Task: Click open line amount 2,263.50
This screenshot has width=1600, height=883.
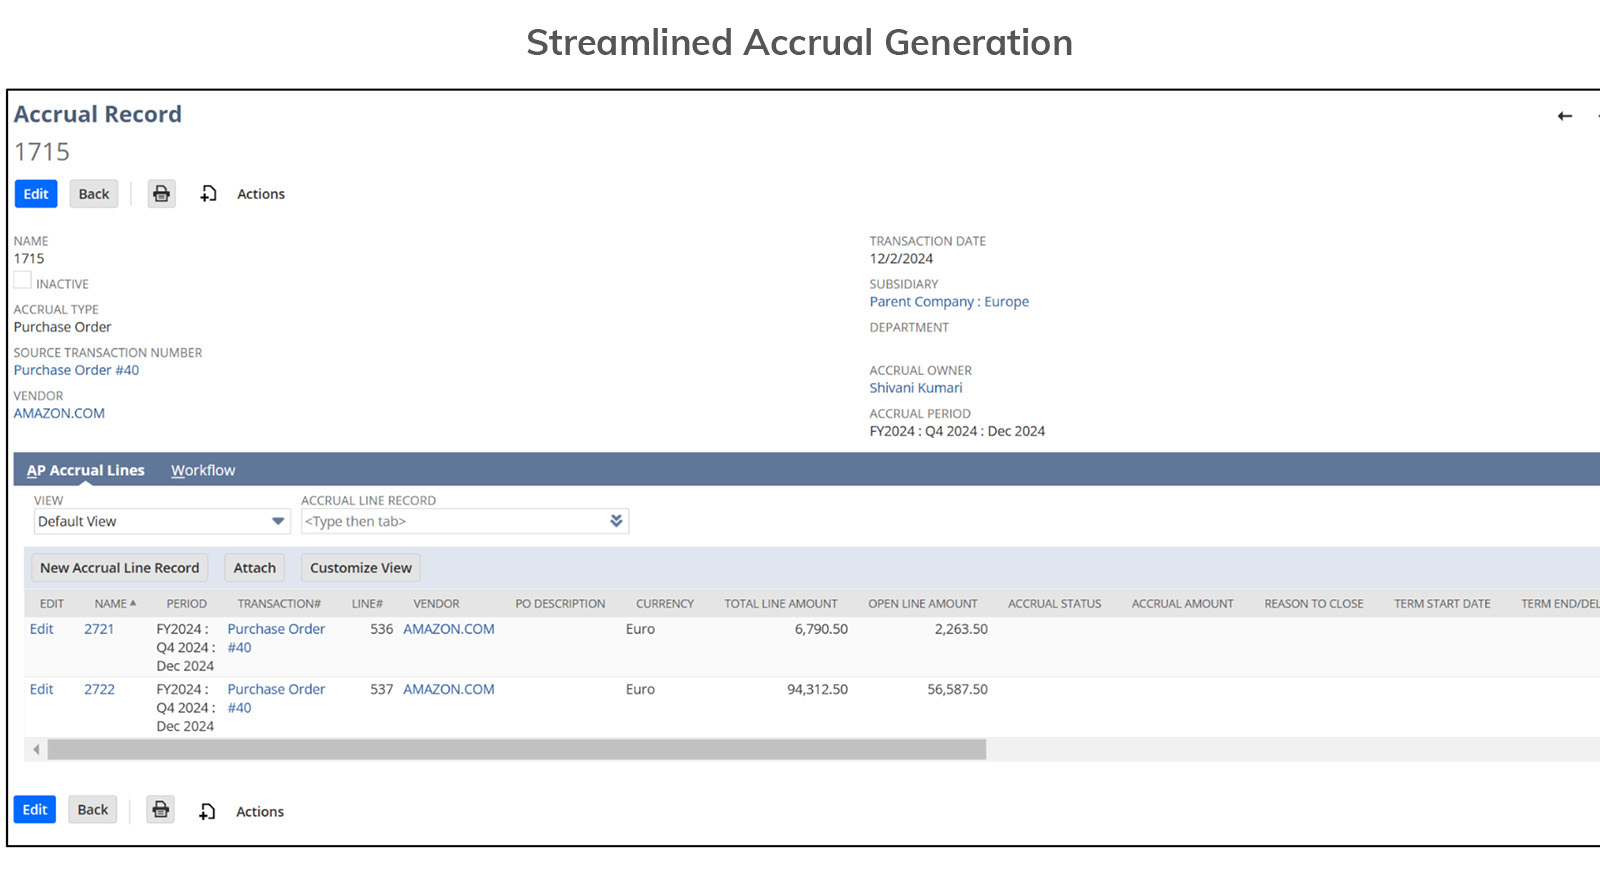Action: point(961,629)
